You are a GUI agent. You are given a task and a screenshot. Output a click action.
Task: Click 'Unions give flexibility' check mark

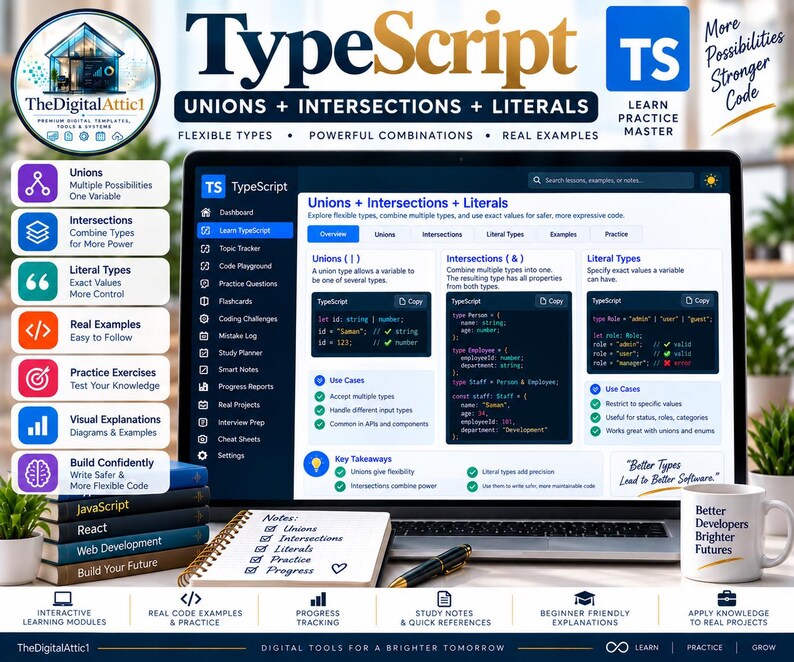[340, 472]
